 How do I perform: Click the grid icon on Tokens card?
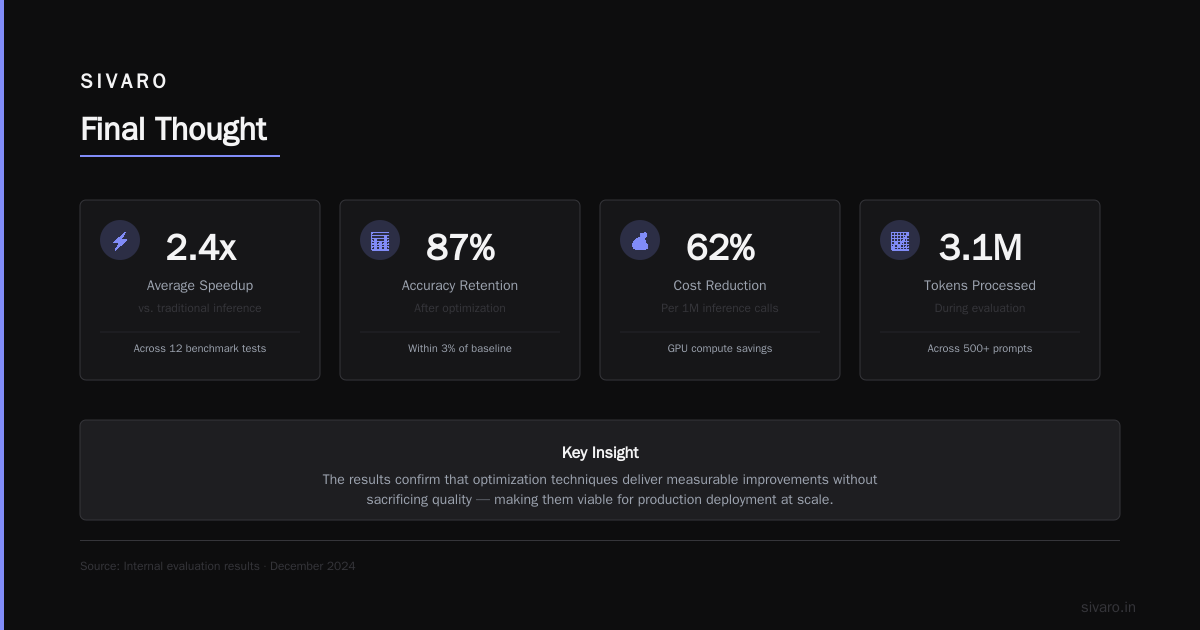(900, 240)
